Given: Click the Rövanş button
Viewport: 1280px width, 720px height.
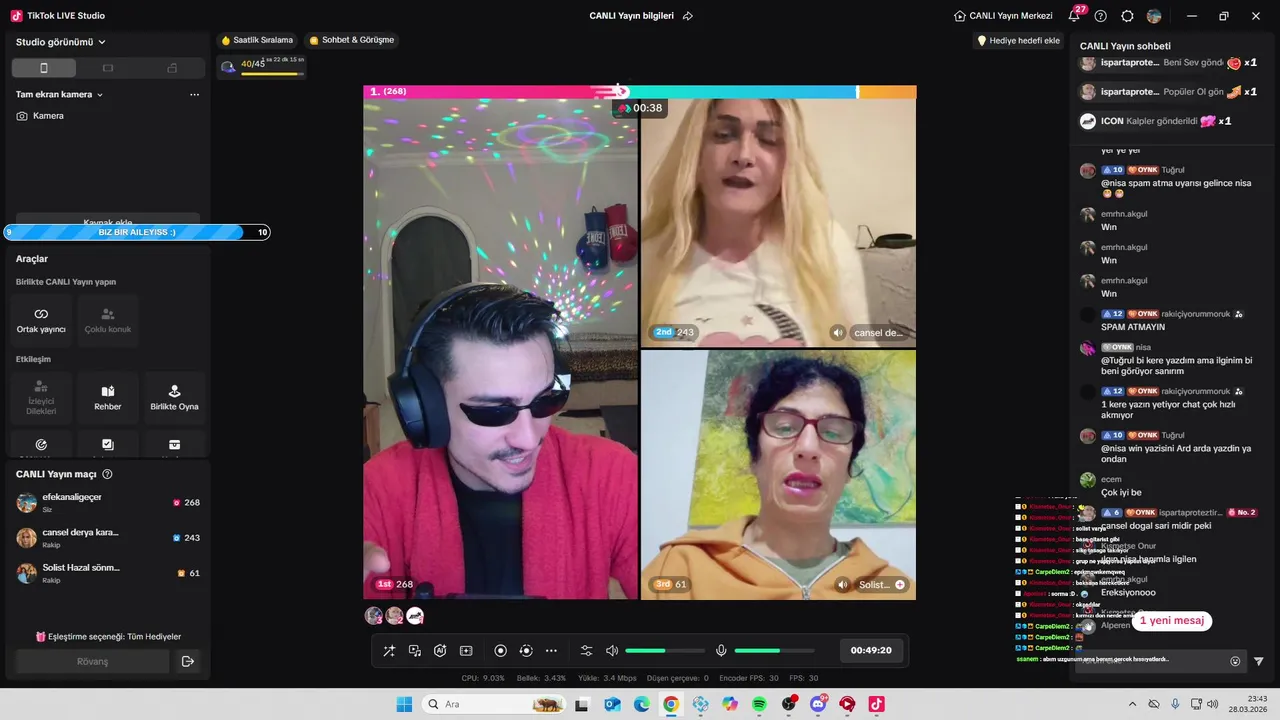Looking at the screenshot, I should (x=92, y=661).
